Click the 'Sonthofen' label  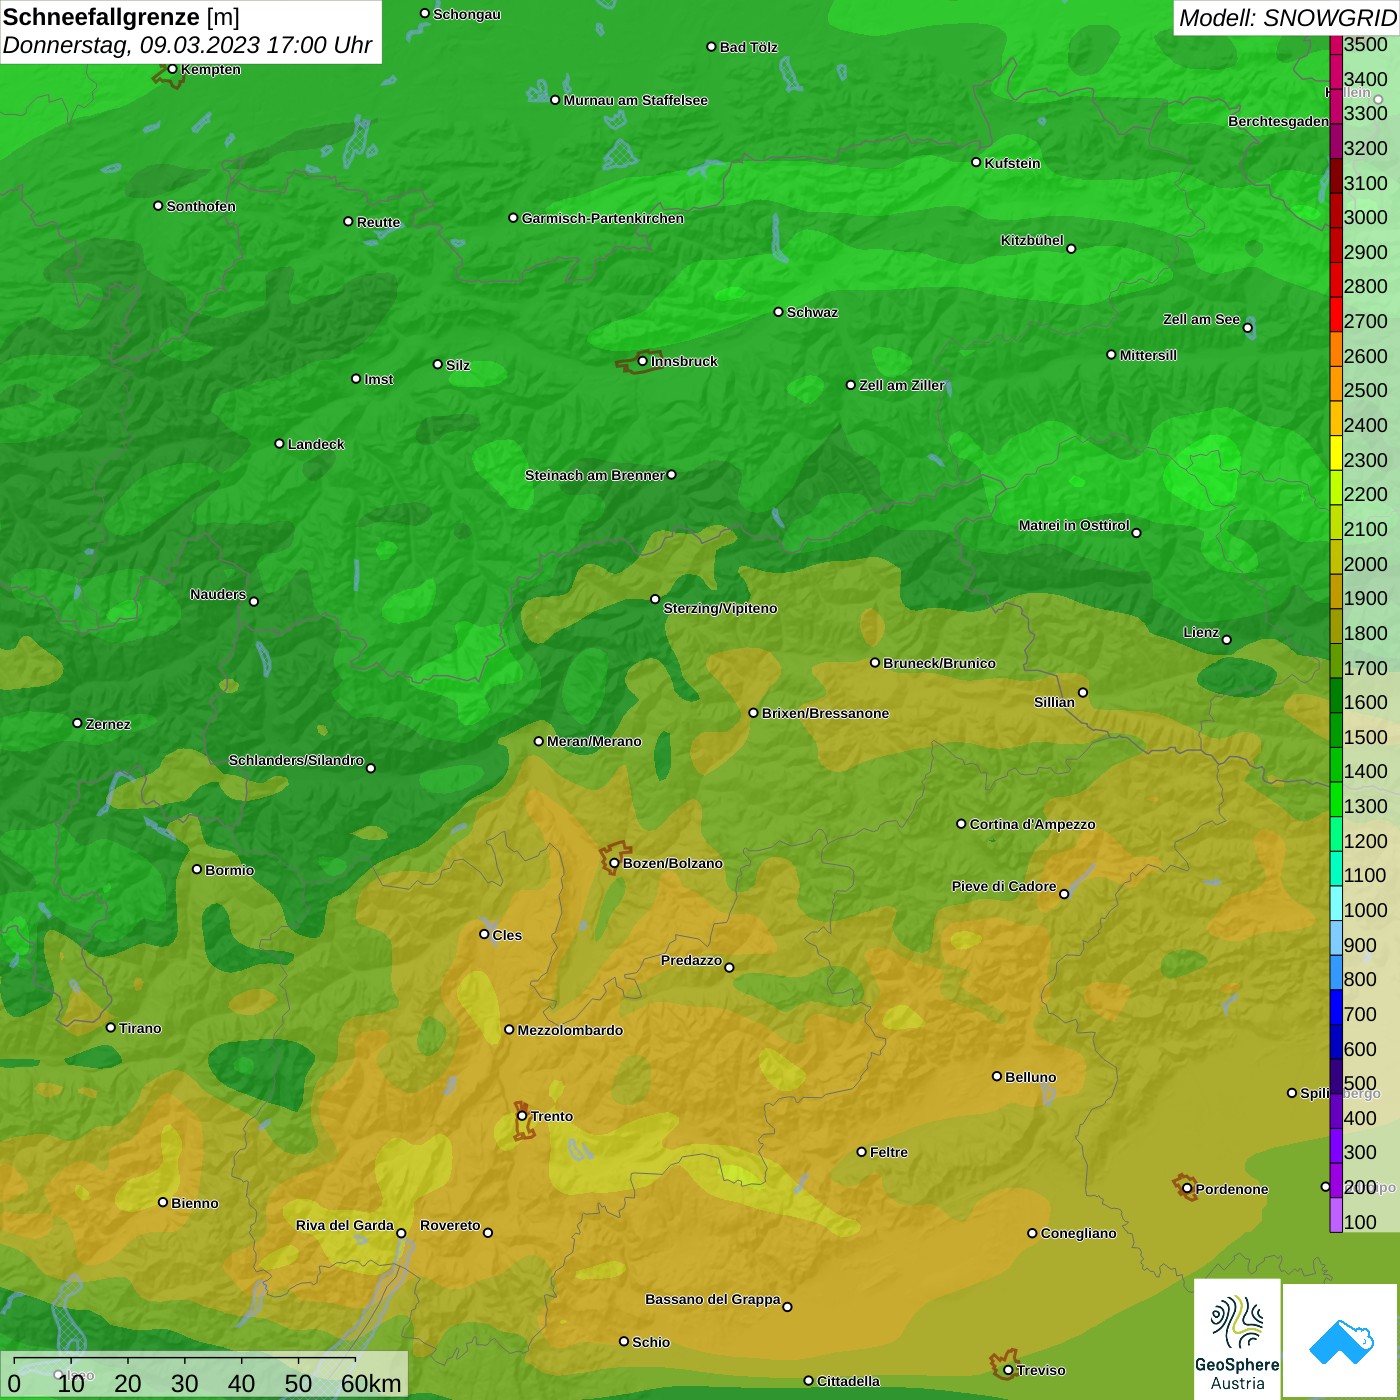(201, 206)
